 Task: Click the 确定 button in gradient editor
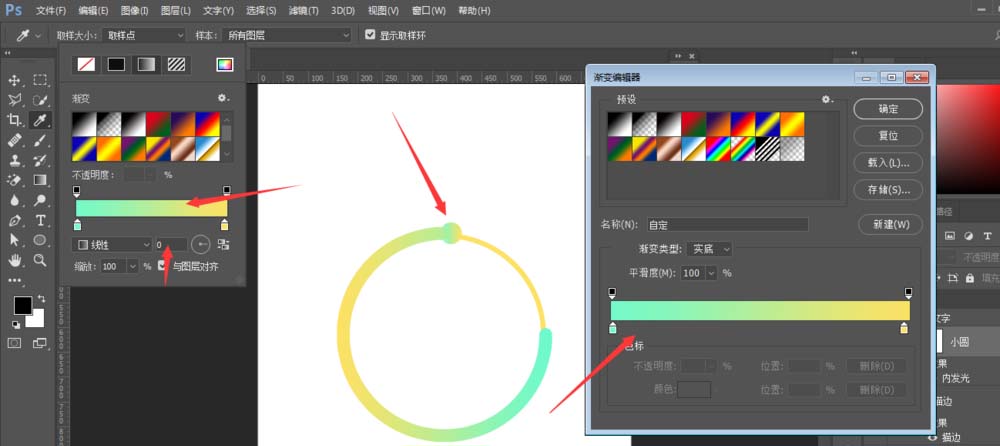point(888,109)
